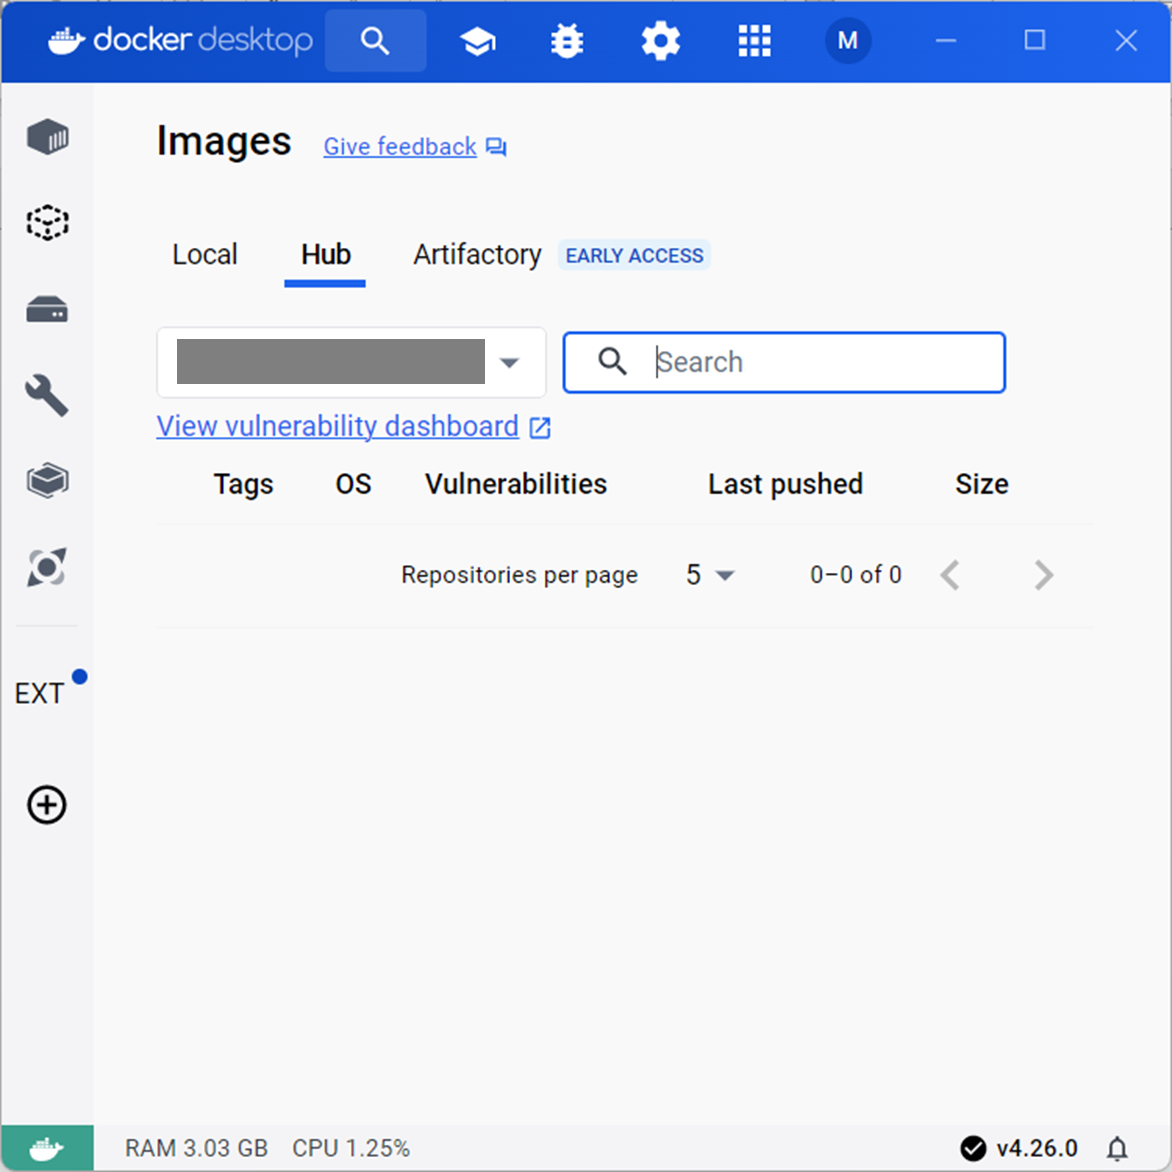Click the CPU 1.25% status text
The height and width of the screenshot is (1172, 1172).
point(351,1148)
